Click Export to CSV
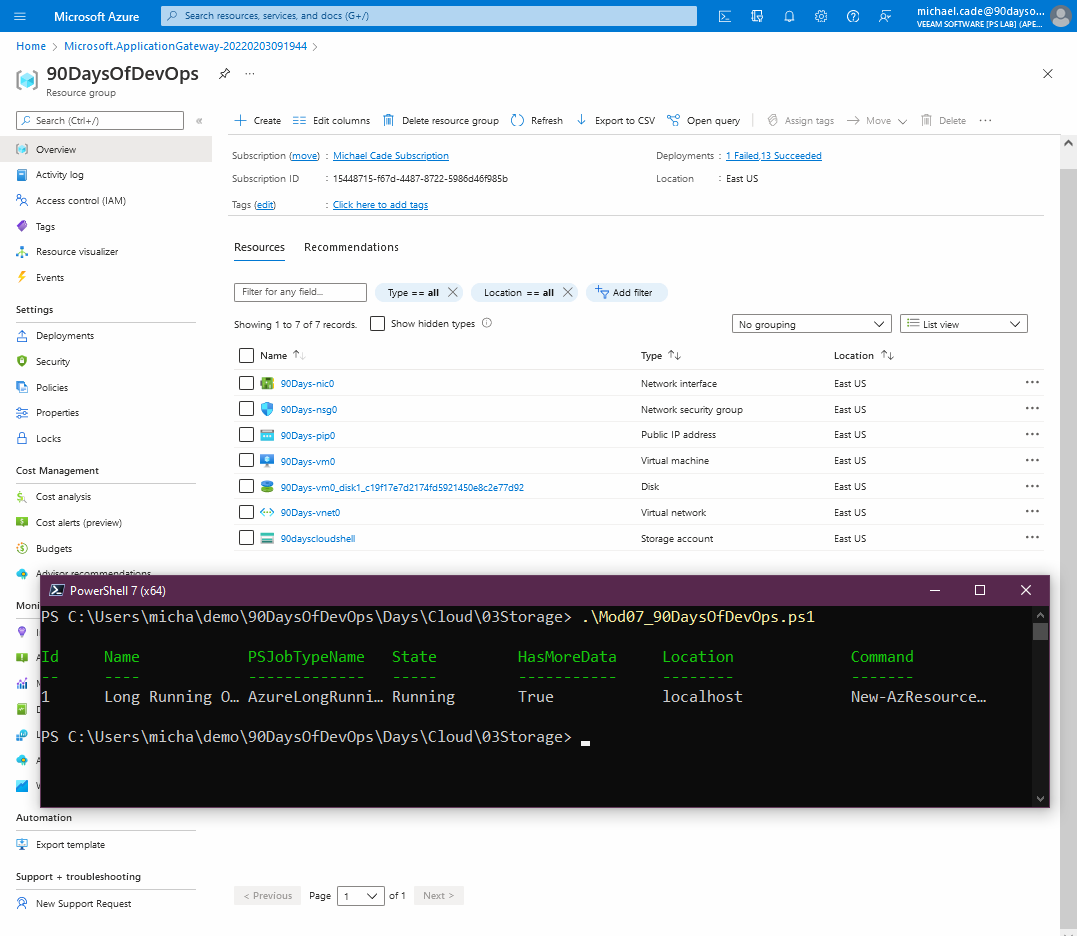The width and height of the screenshot is (1077, 936). point(615,121)
